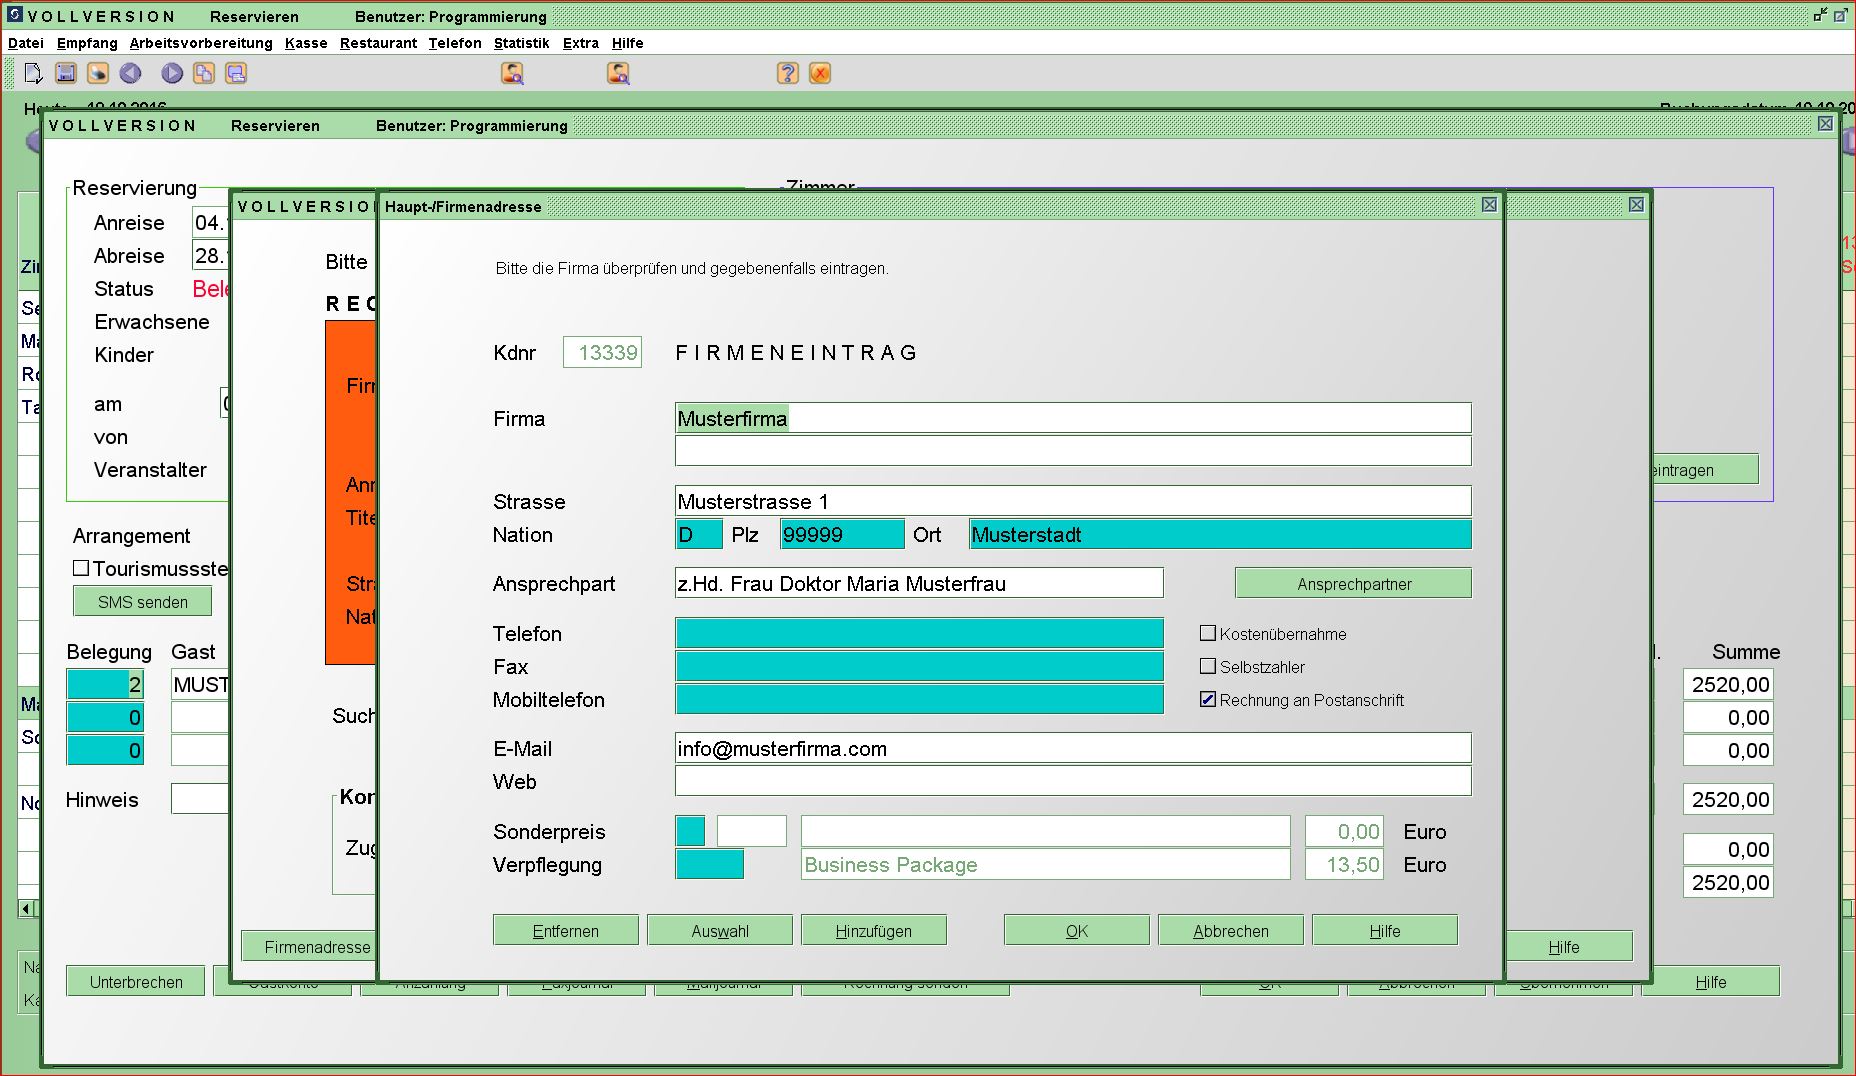Click the Fax input field

tap(919, 666)
